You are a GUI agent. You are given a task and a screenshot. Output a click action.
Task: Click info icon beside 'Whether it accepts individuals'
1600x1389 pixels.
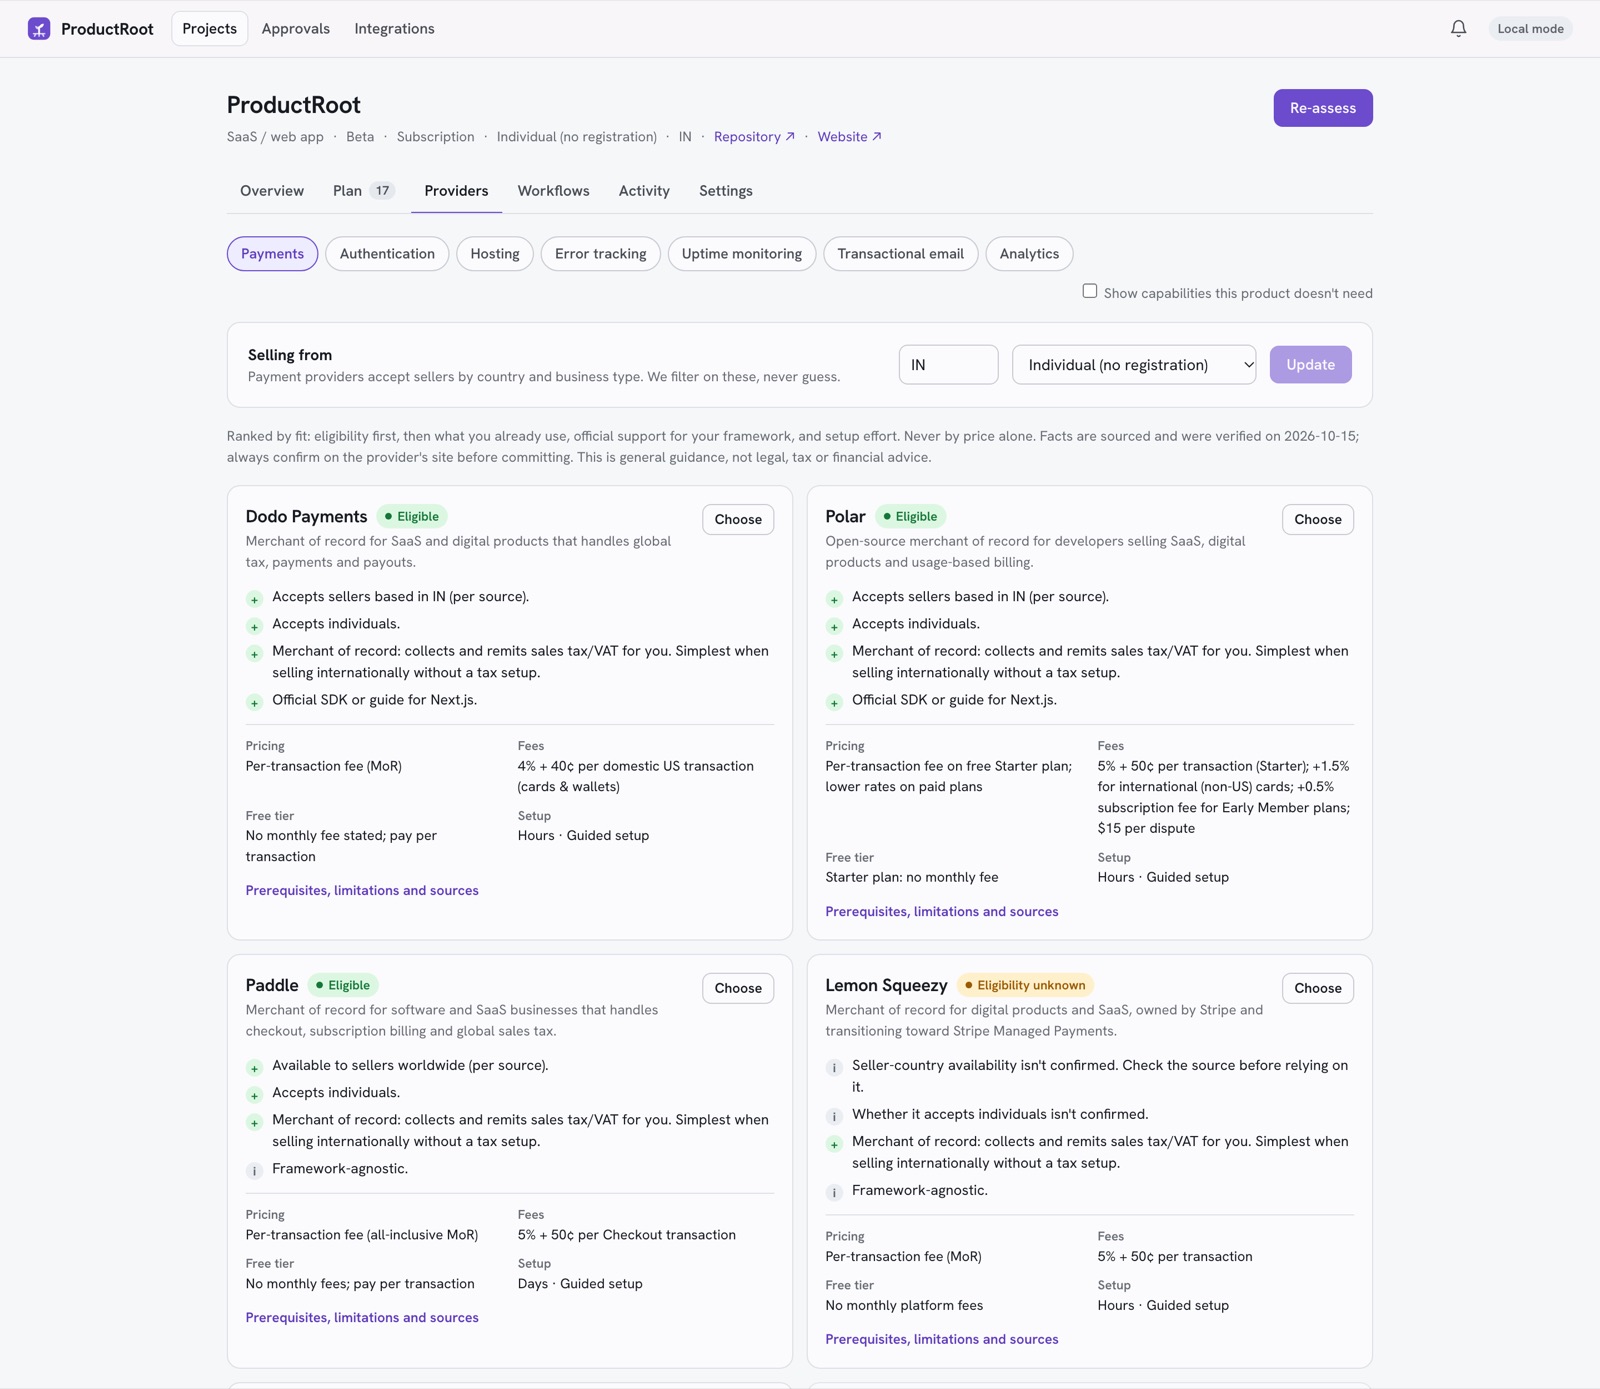click(835, 1116)
